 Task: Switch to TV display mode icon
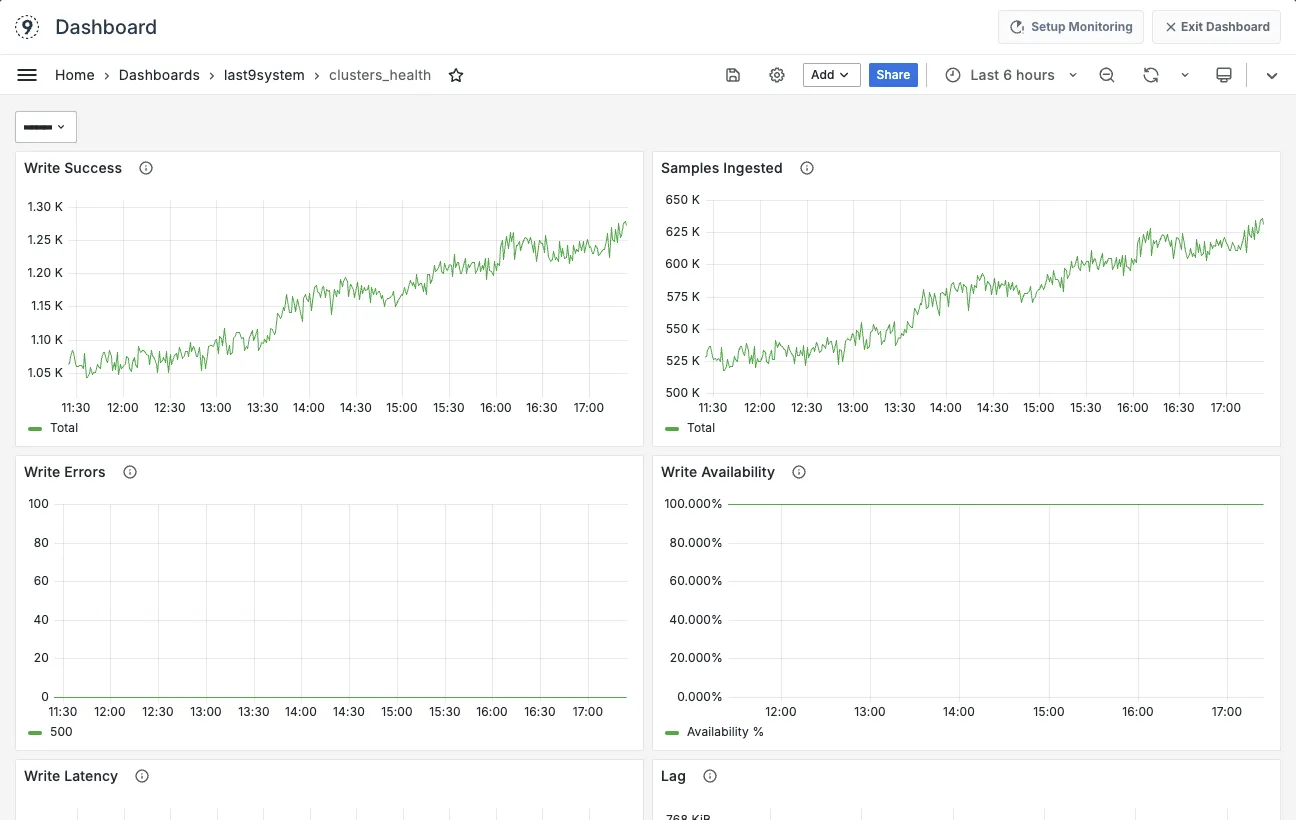[1223, 75]
